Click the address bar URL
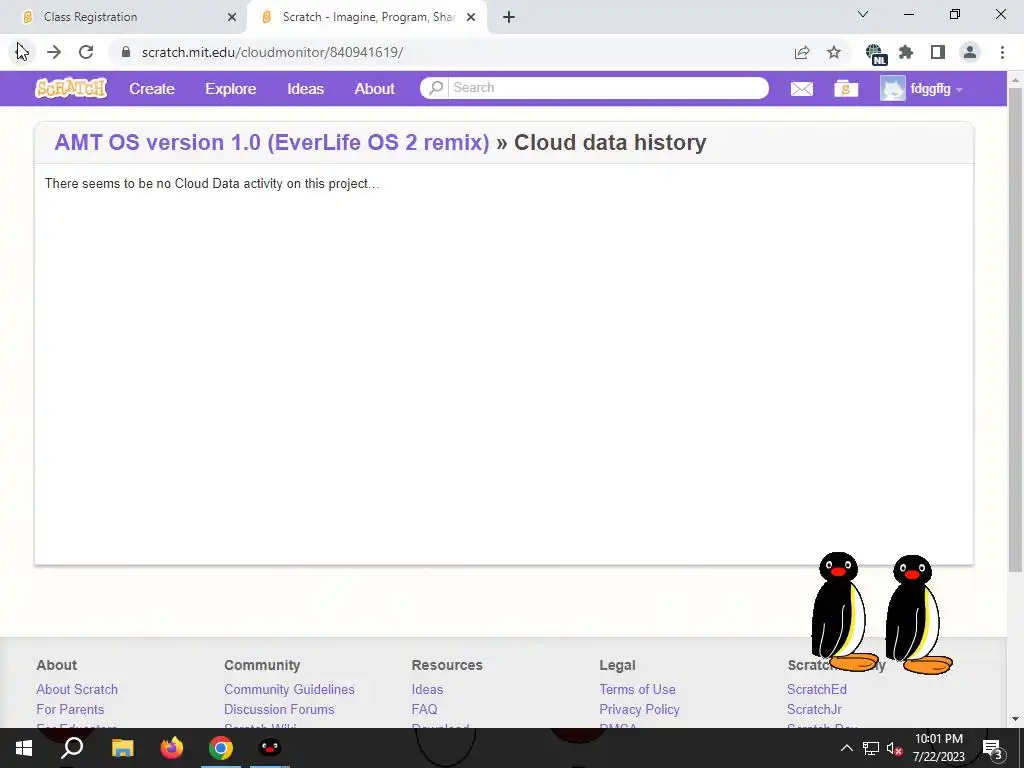Viewport: 1024px width, 768px height. tap(272, 52)
